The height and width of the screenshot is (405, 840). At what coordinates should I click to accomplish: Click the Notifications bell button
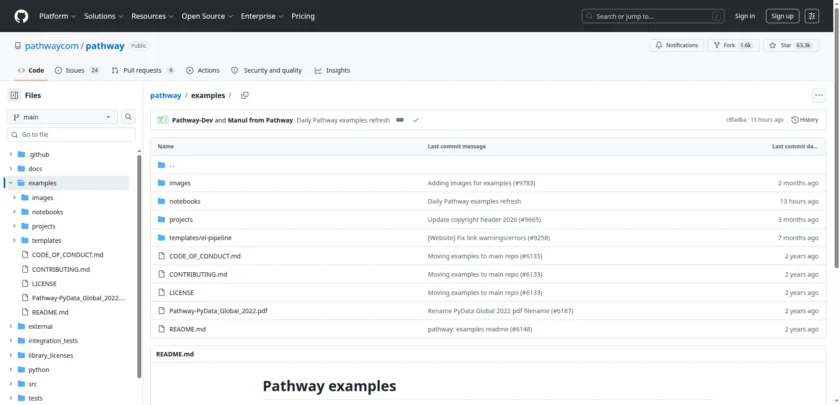tap(677, 46)
